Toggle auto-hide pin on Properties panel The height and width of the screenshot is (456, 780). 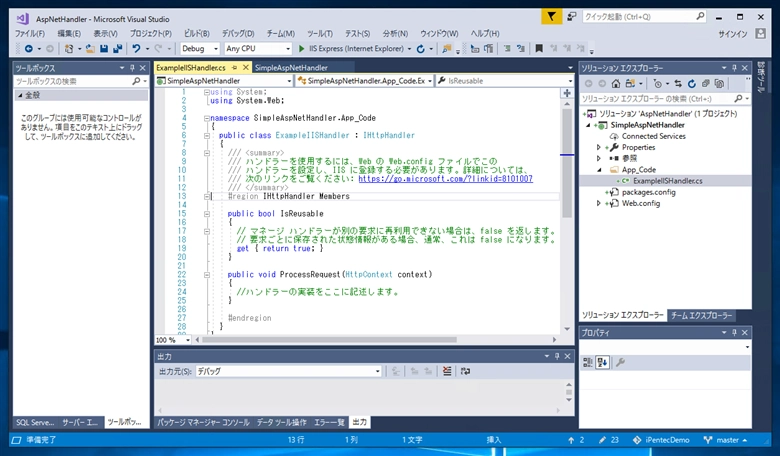[x=734, y=332]
